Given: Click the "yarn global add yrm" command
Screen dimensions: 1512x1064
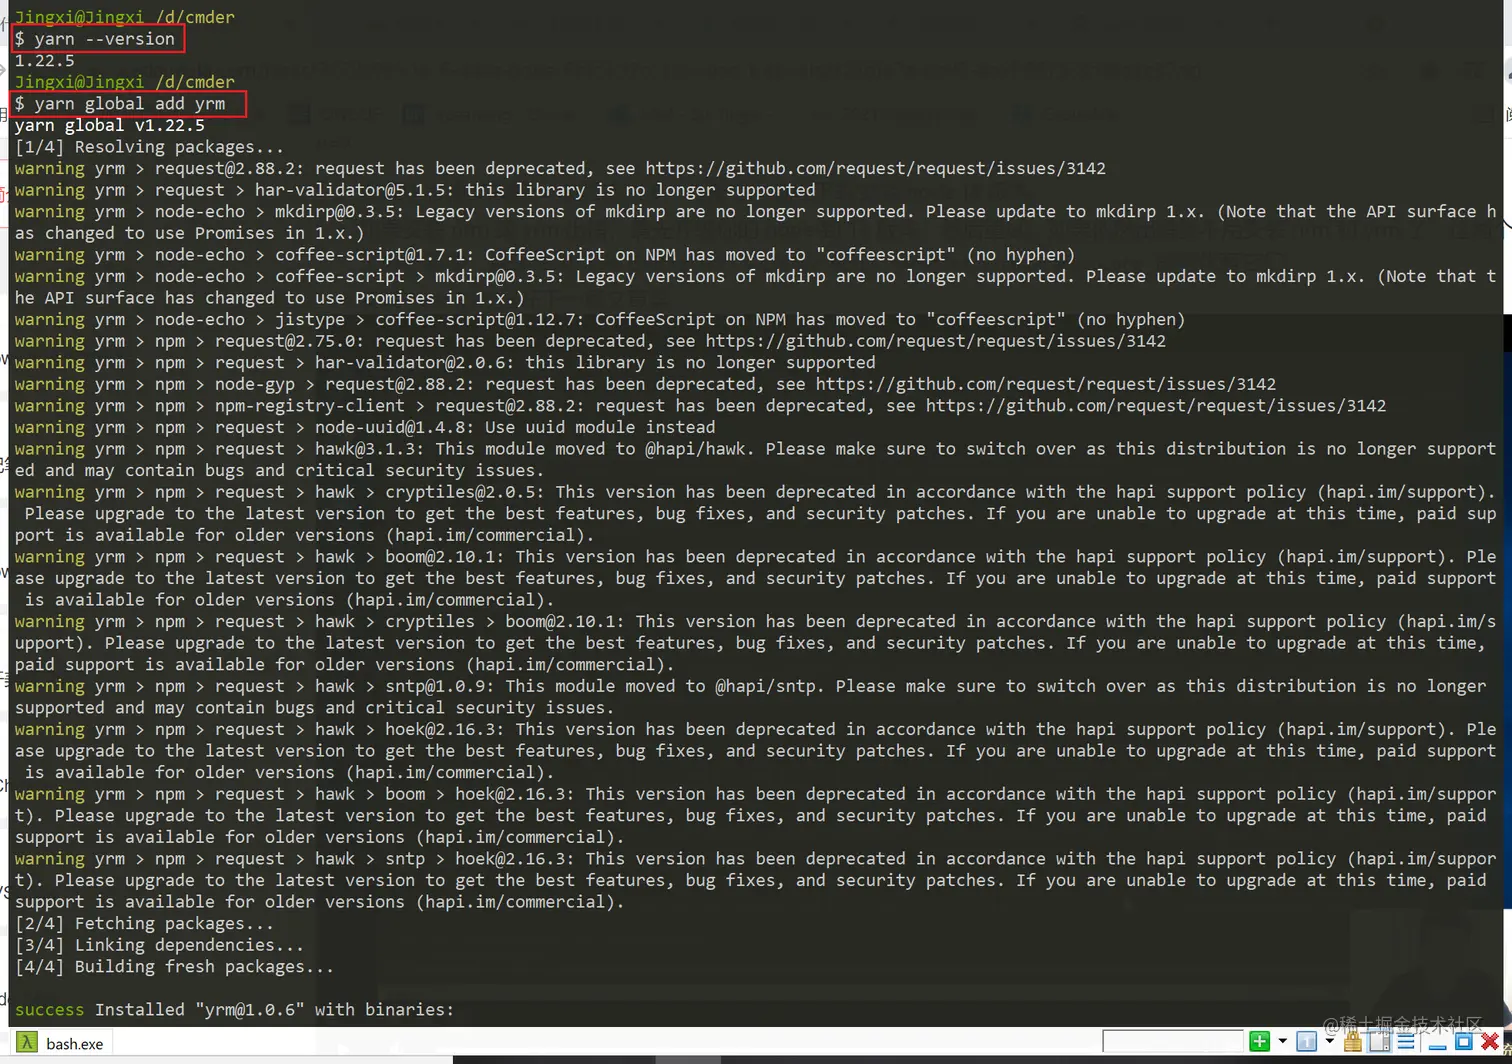Looking at the screenshot, I should click(x=130, y=104).
